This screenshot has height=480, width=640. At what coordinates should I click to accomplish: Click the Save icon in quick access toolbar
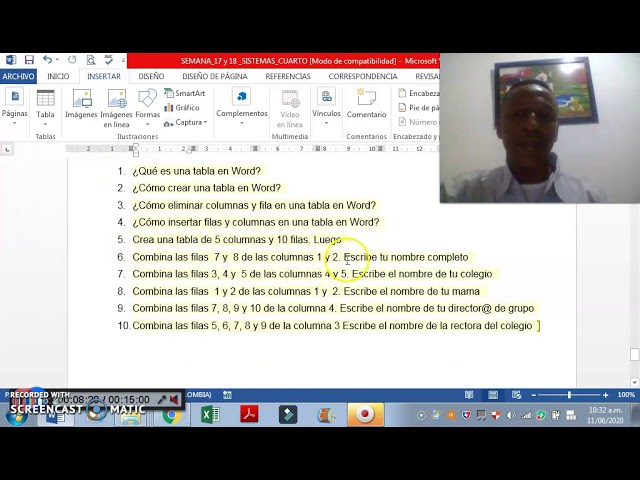29,60
